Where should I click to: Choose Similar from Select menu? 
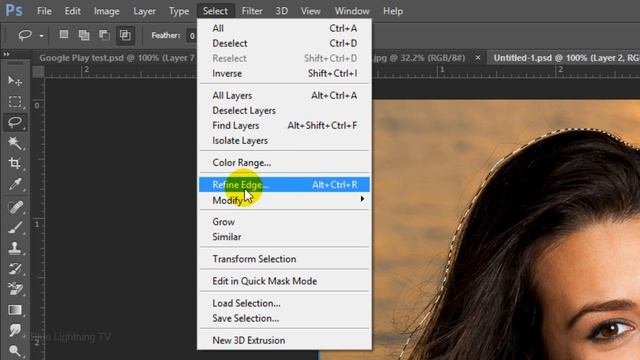click(x=284, y=237)
